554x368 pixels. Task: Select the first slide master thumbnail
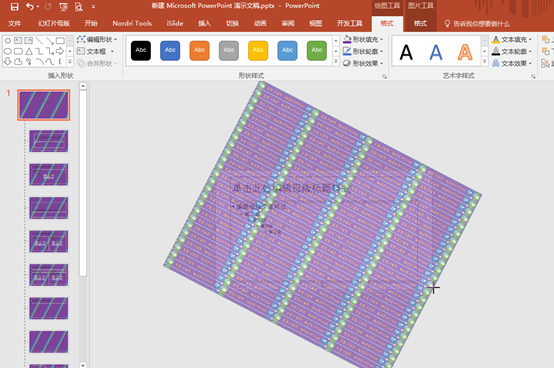pos(44,105)
